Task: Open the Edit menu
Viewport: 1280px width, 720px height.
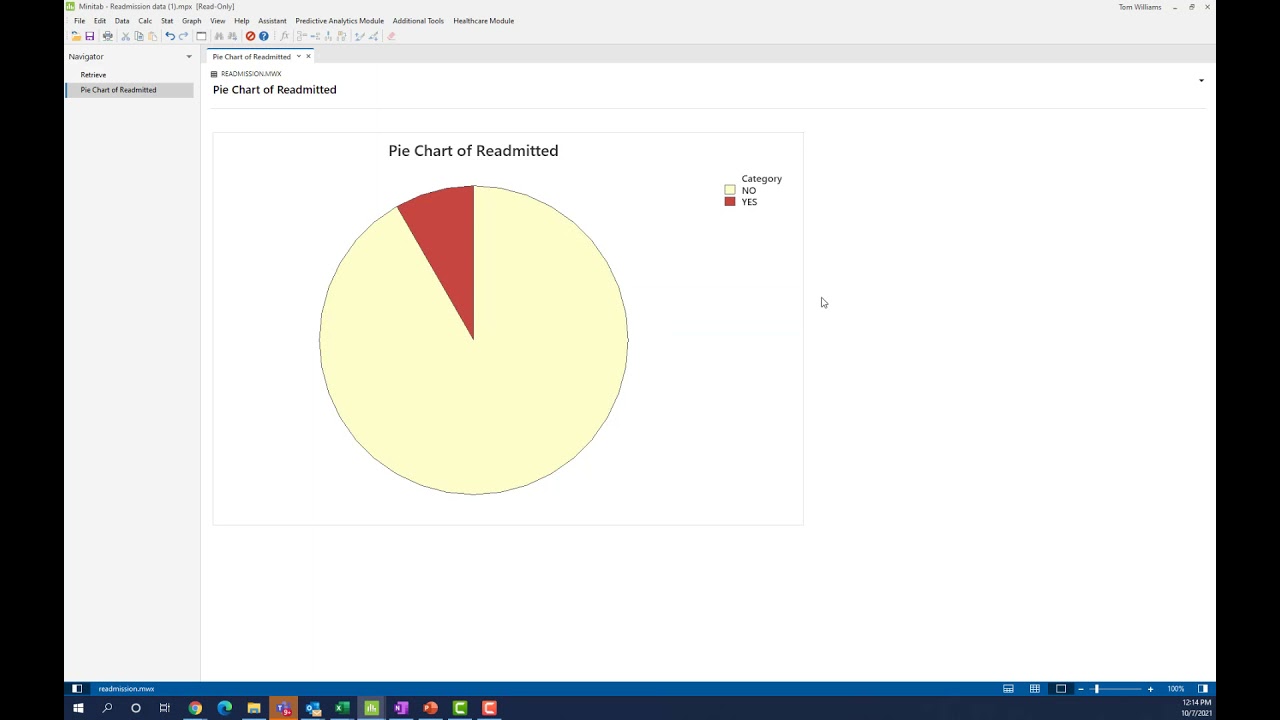Action: [100, 21]
